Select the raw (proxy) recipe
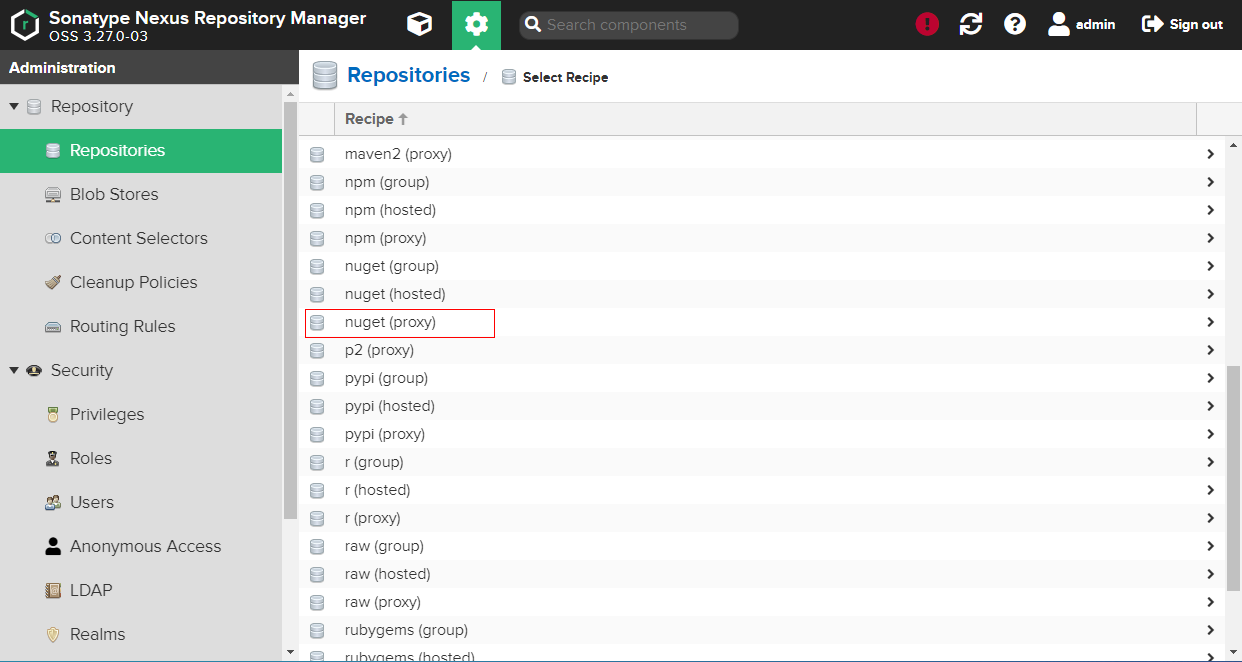Screen dimensions: 1242x662 (383, 602)
